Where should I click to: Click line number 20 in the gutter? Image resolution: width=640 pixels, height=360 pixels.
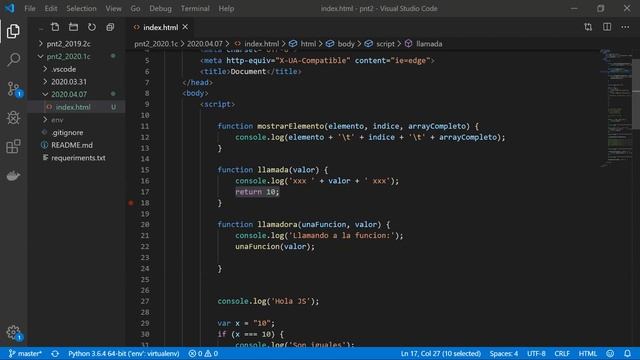145,224
